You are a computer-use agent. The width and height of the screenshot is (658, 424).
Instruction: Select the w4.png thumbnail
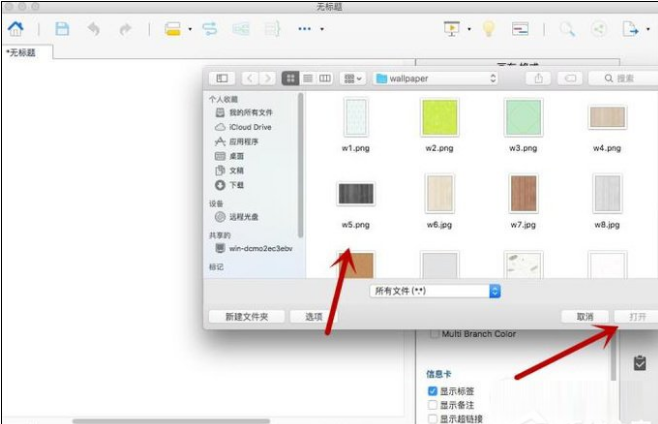point(607,117)
